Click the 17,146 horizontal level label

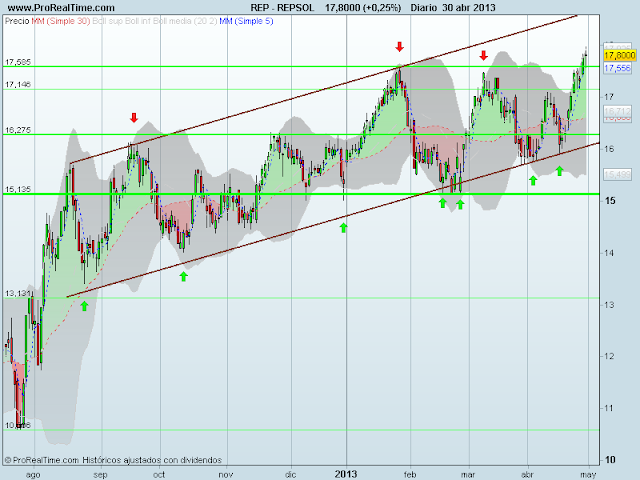[x=18, y=84]
